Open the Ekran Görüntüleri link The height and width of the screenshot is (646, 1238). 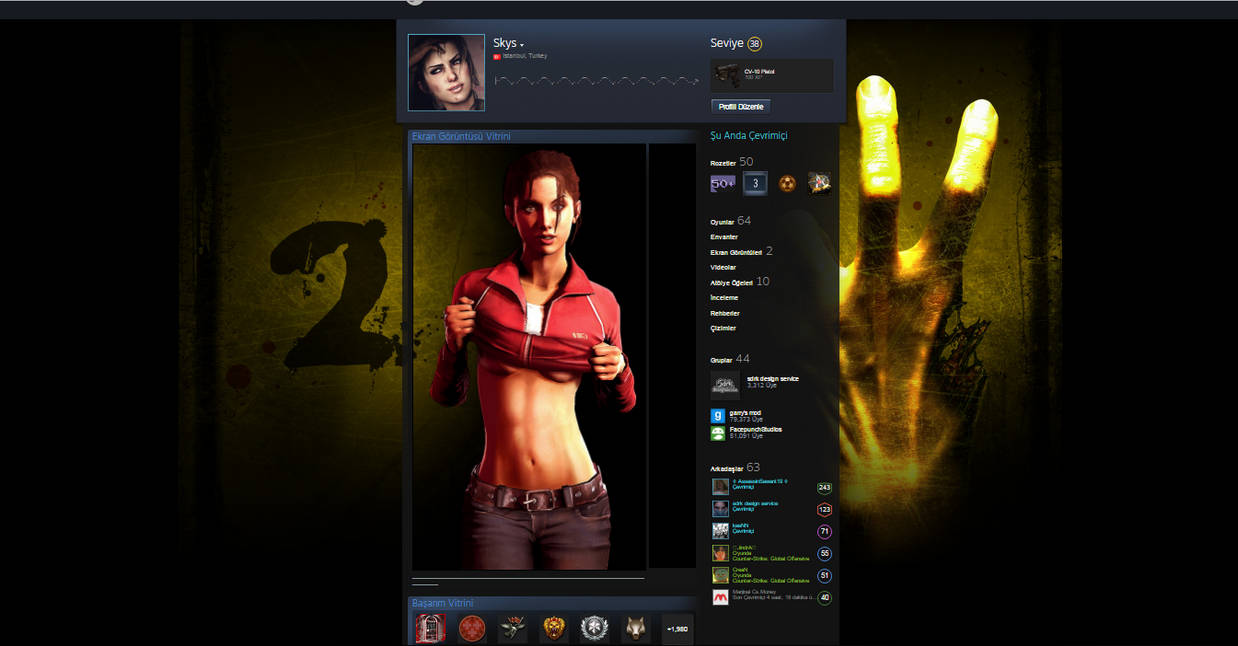click(x=736, y=252)
